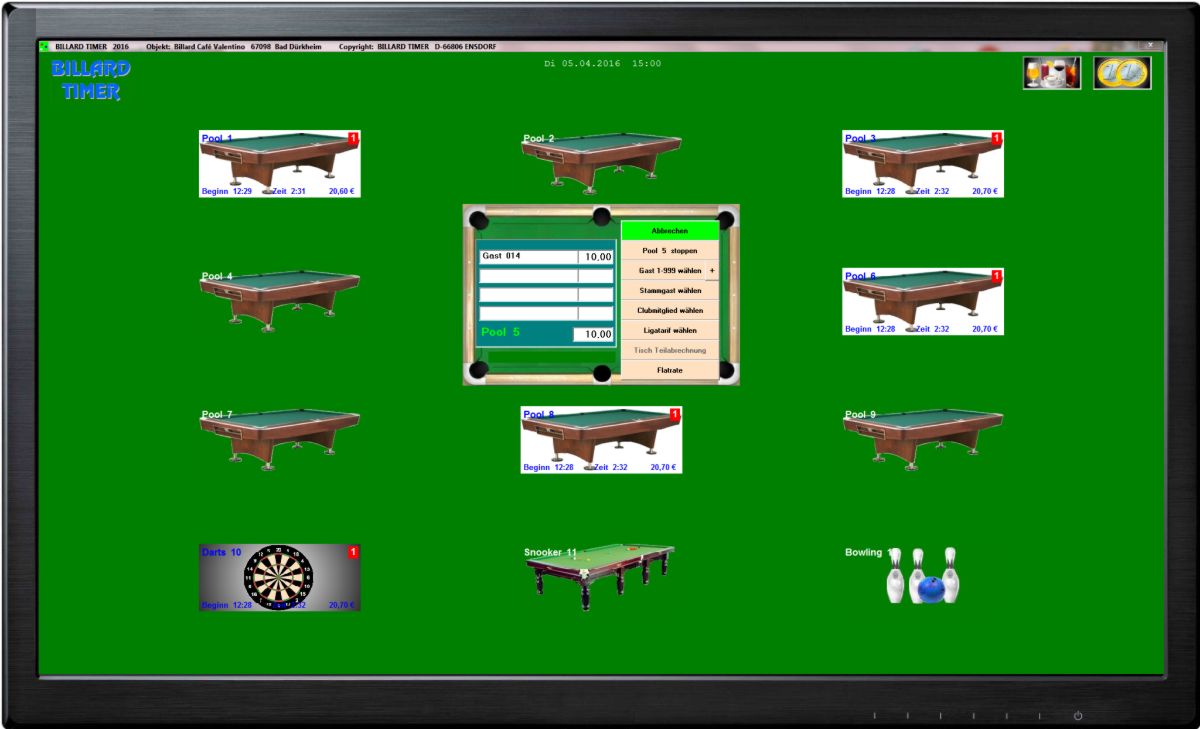Image resolution: width=1200 pixels, height=729 pixels.
Task: Select Stammgast wählen option
Action: [669, 291]
